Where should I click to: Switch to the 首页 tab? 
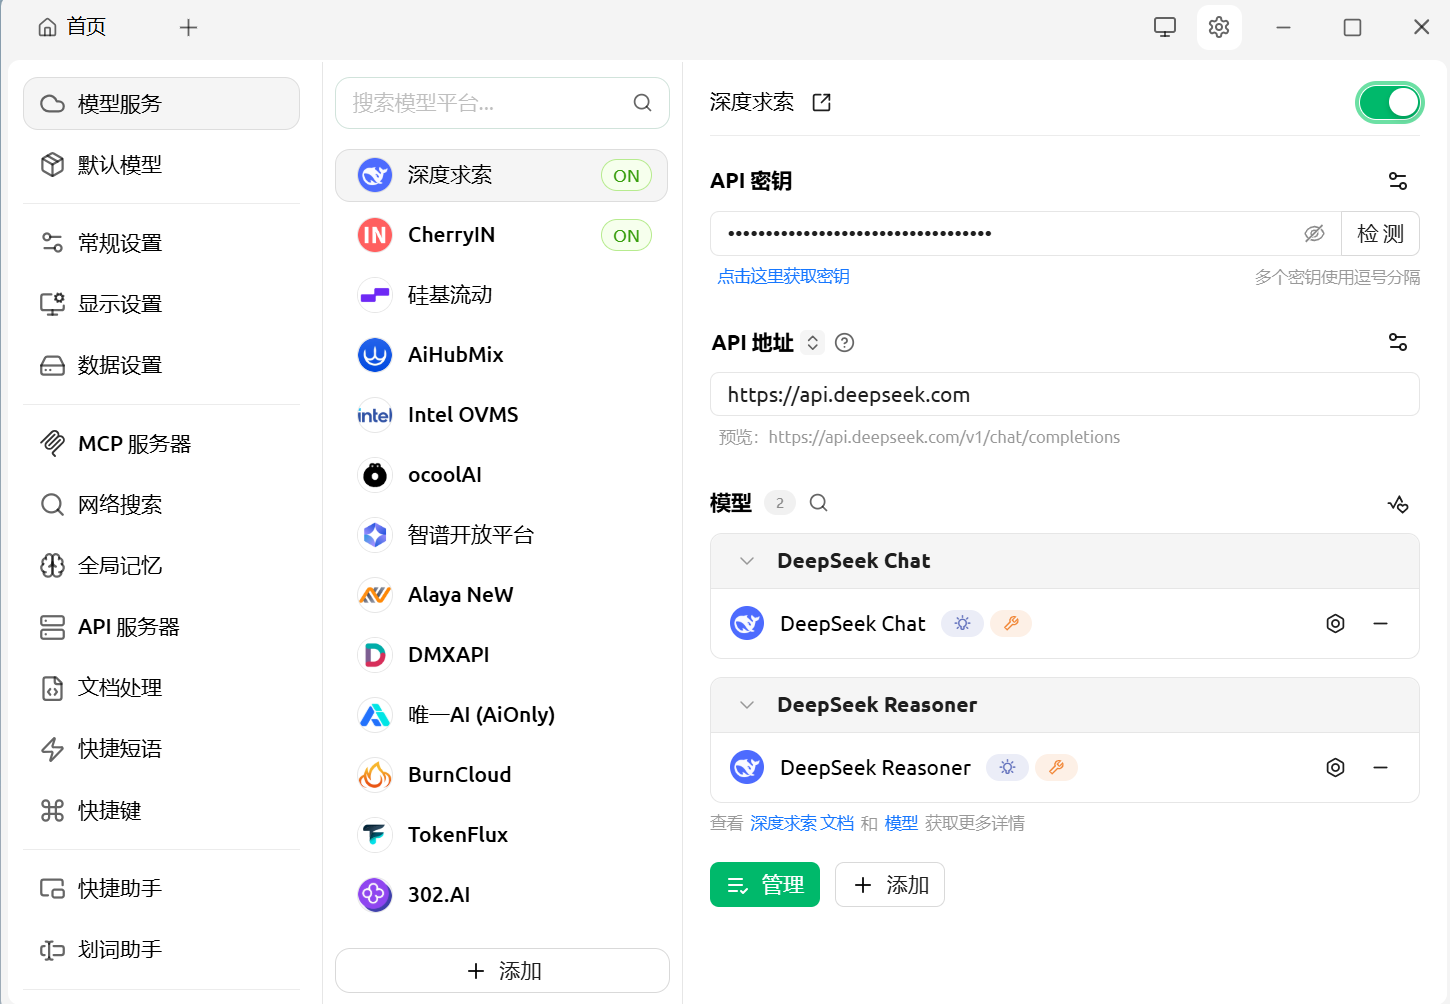[72, 27]
